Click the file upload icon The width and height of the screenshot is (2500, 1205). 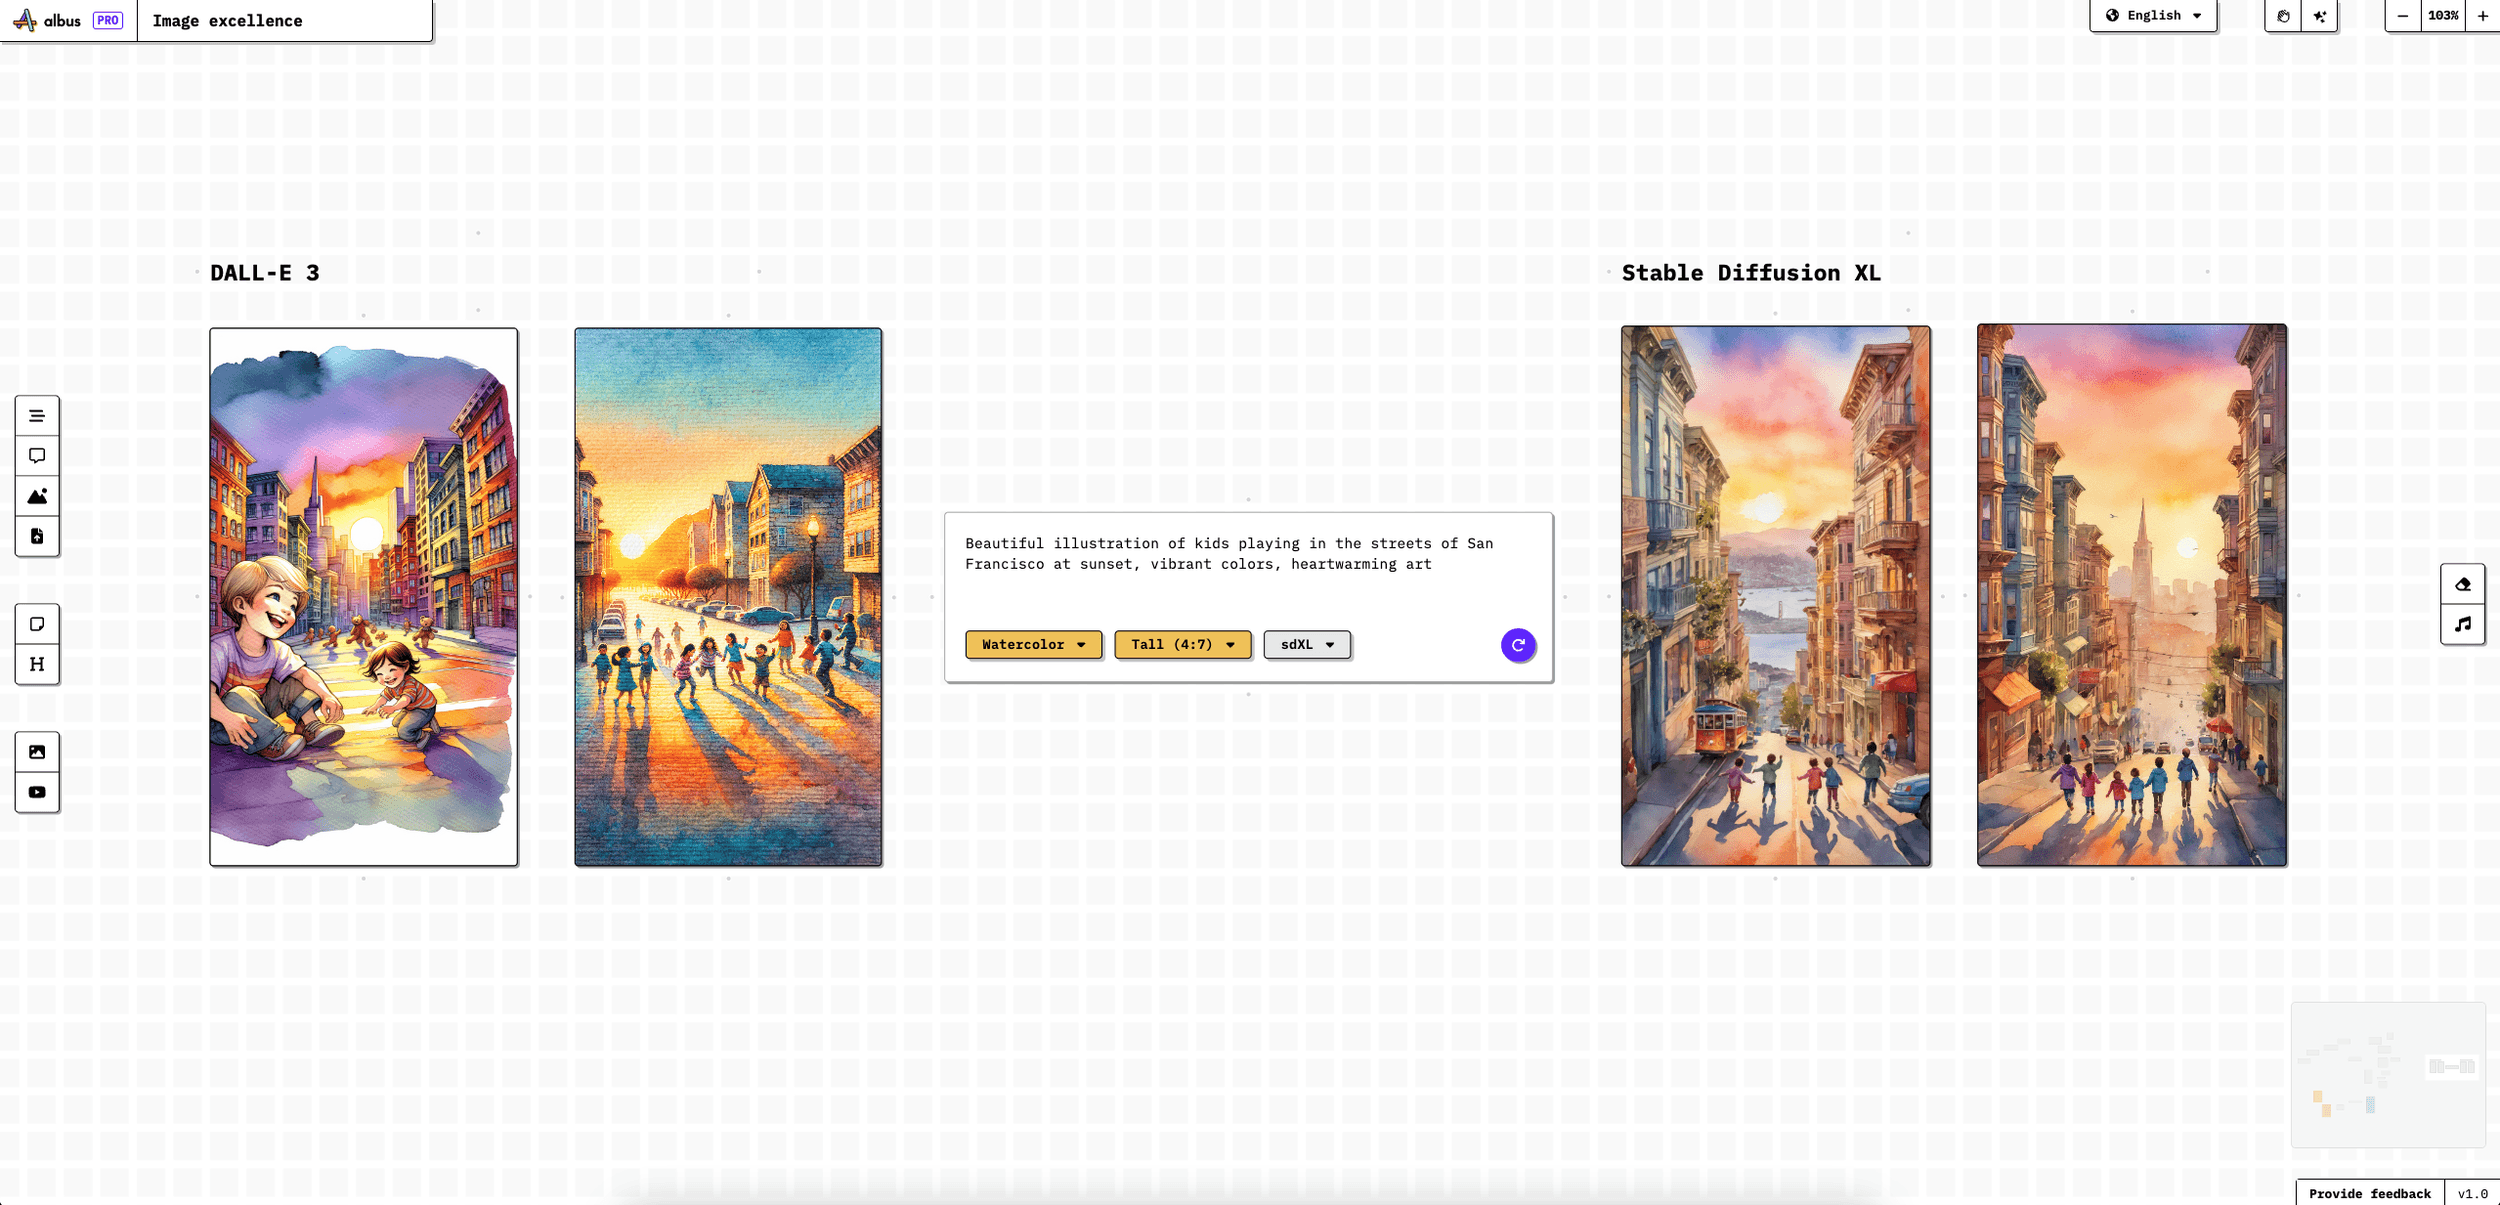(x=37, y=536)
